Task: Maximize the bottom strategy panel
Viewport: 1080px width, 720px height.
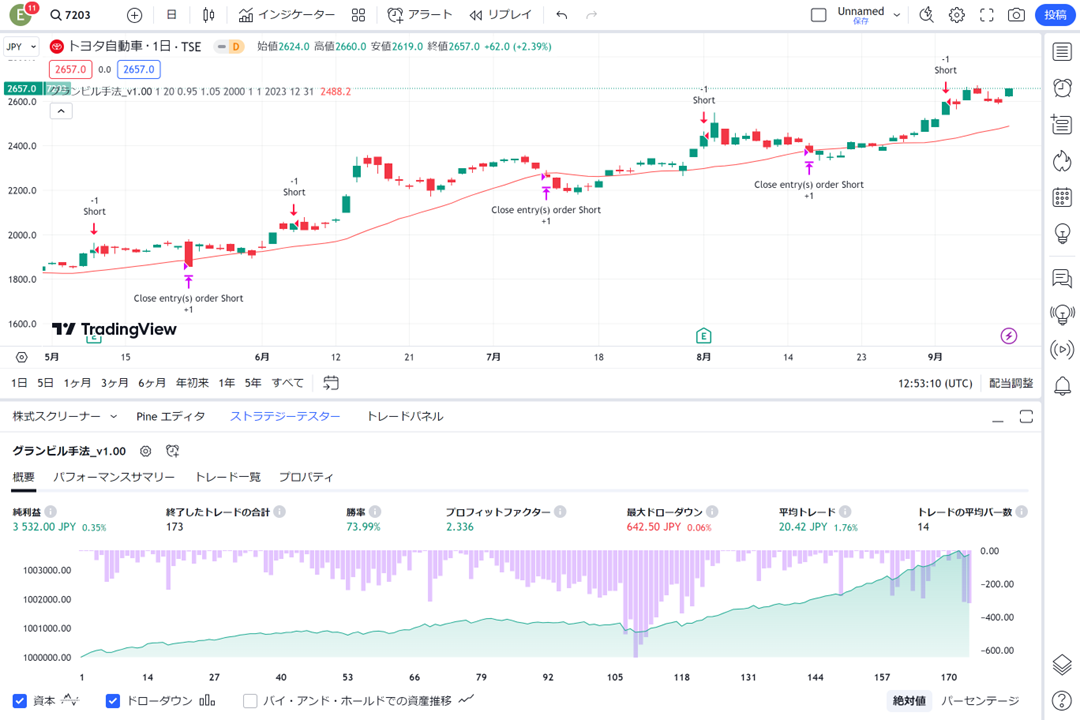Action: point(1026,417)
